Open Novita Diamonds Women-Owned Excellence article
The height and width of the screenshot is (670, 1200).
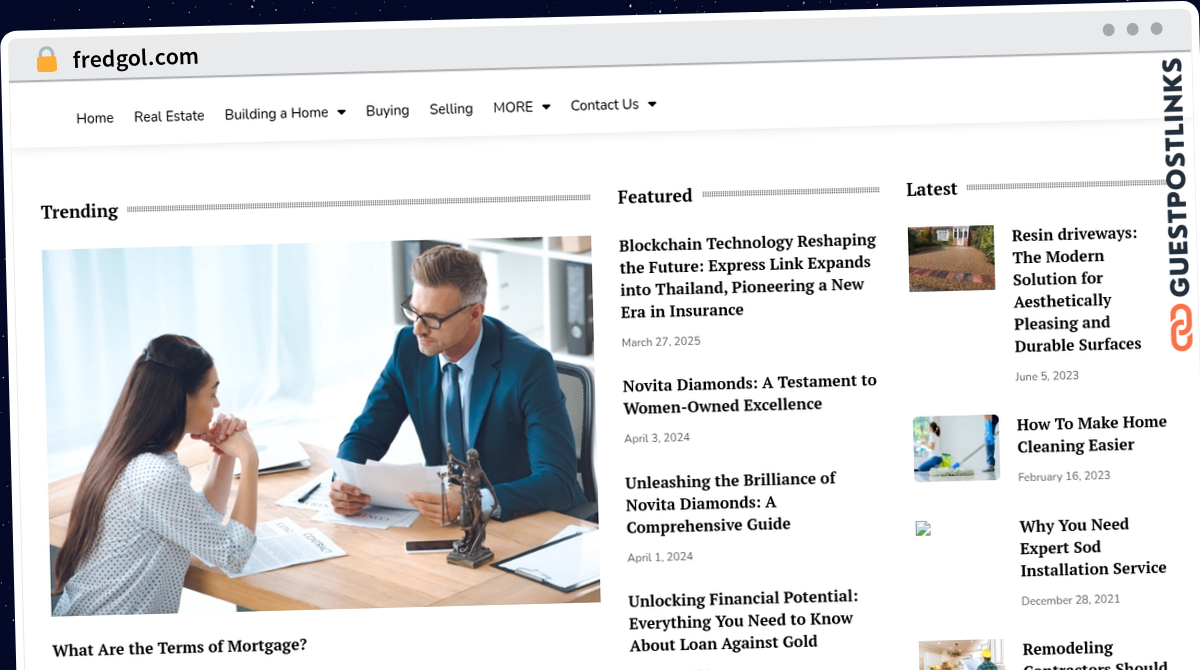click(750, 393)
